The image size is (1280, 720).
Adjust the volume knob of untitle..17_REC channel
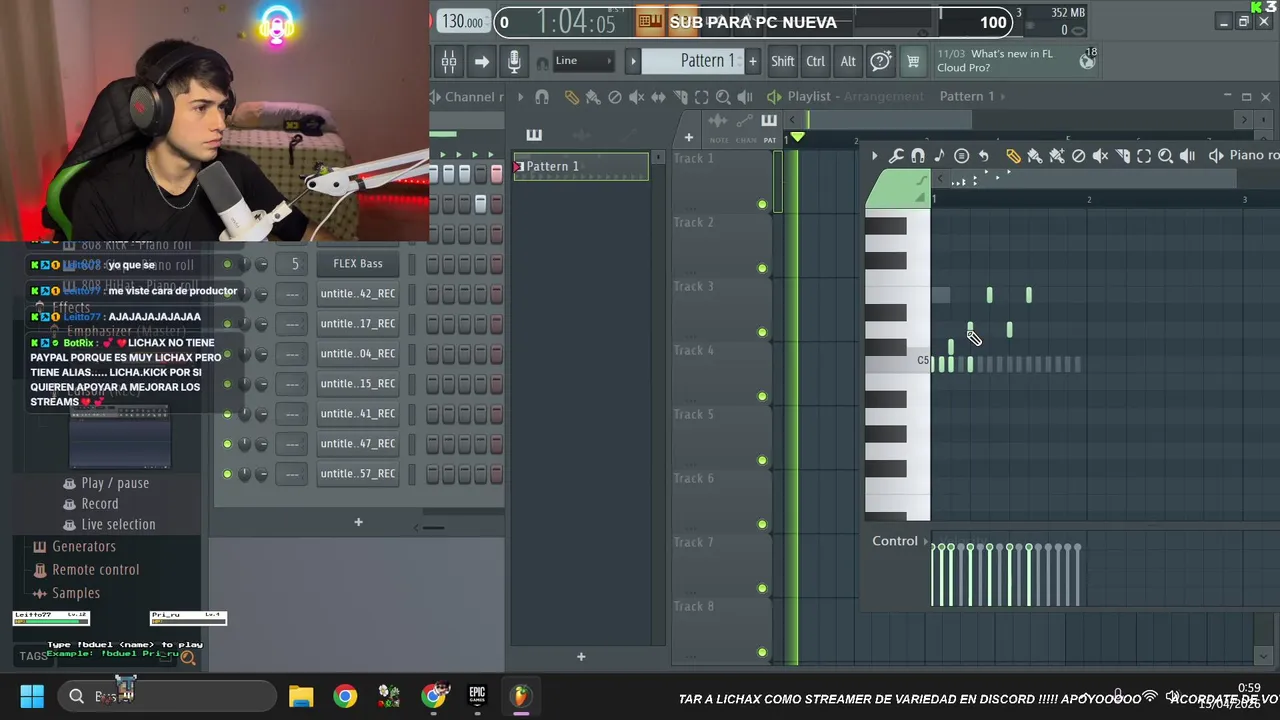[x=261, y=324]
